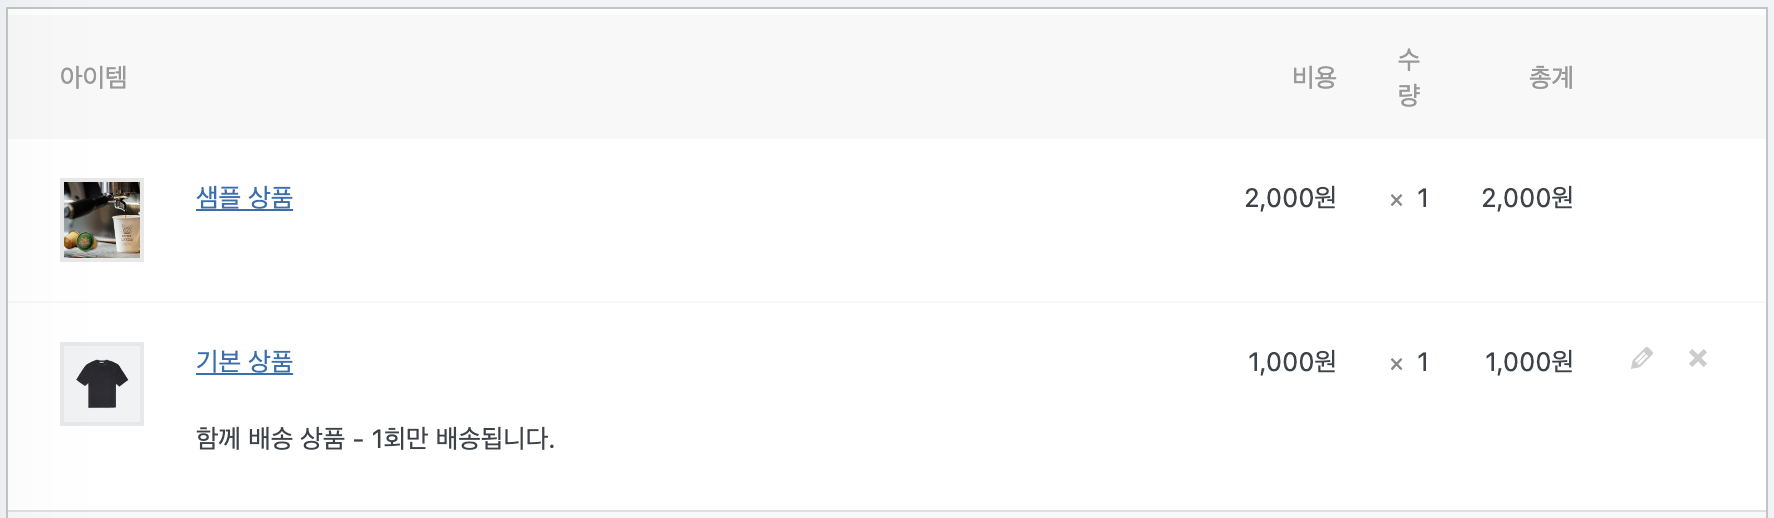This screenshot has height=518, width=1774.
Task: Click the quantity number 1 for 기본 상품
Action: click(x=1423, y=362)
